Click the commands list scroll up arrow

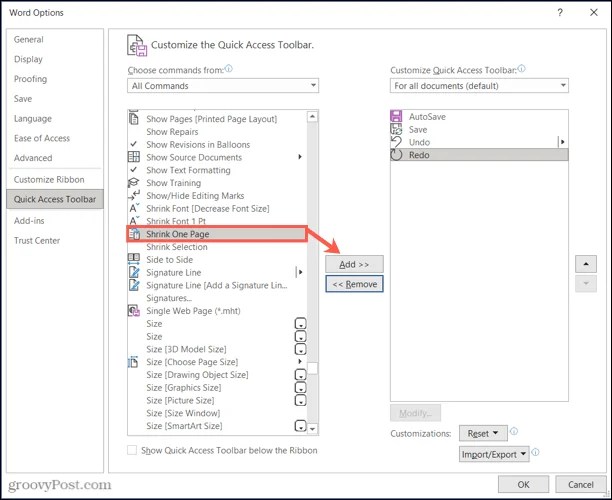312,116
